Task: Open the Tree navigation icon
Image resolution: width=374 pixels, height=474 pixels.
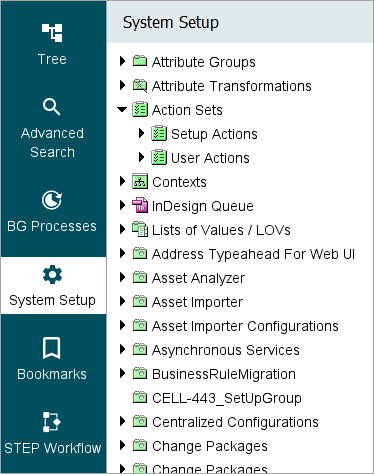Action: click(x=52, y=33)
